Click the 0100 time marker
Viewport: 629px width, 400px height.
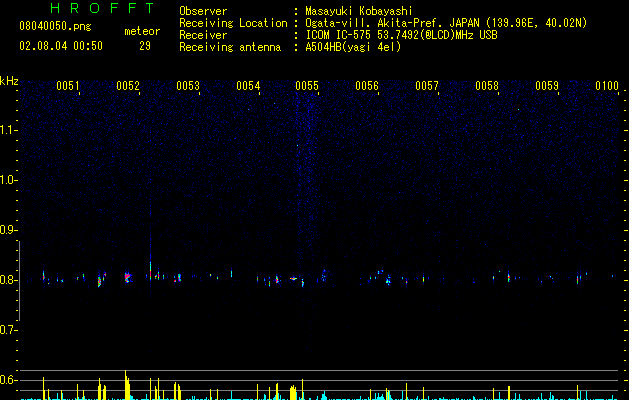click(x=607, y=86)
